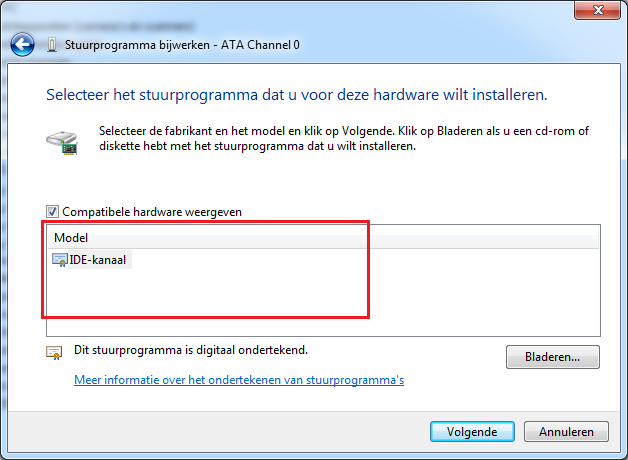Viewport: 628px width, 460px height.
Task: Cancel with the Annuleren button
Action: coord(566,432)
